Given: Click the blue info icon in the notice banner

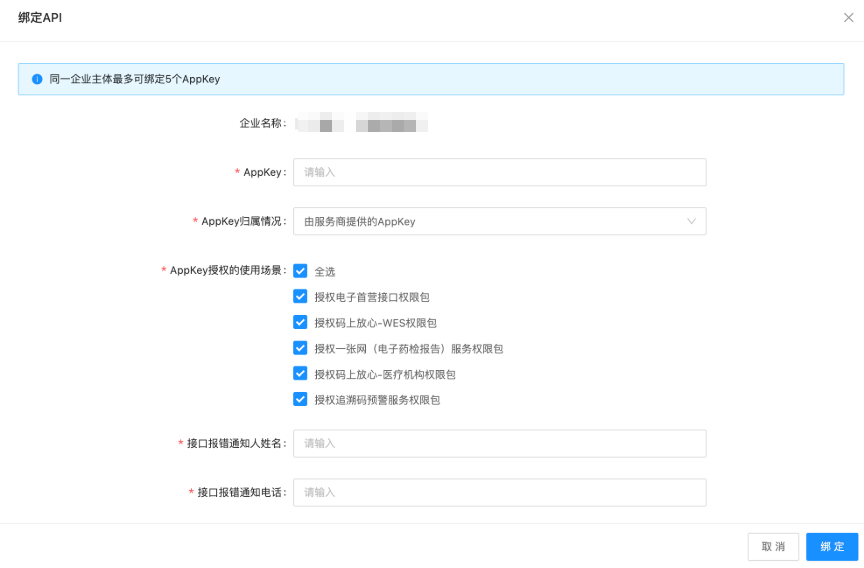Looking at the screenshot, I should tap(36, 78).
